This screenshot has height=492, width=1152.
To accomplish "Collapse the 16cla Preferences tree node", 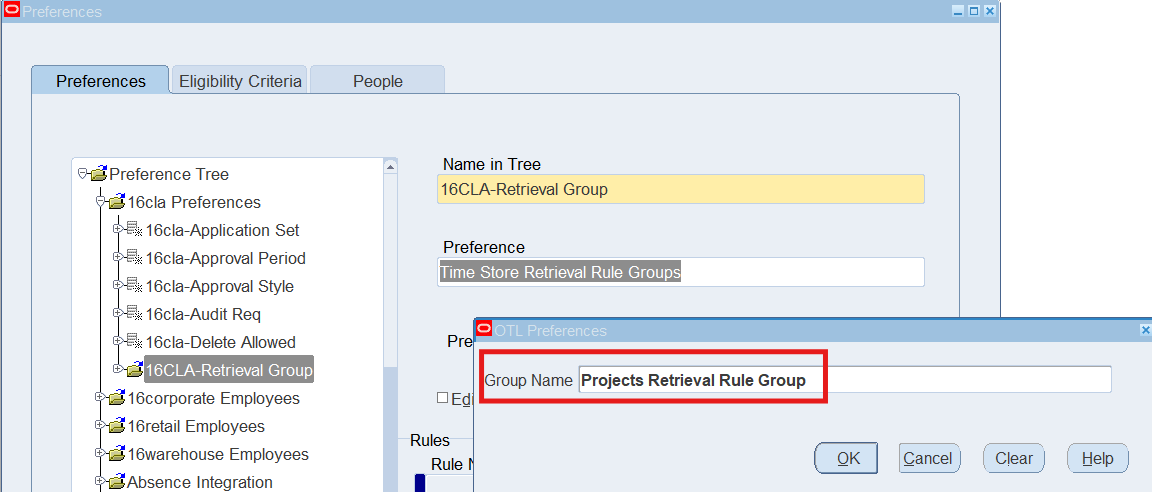I will (100, 202).
